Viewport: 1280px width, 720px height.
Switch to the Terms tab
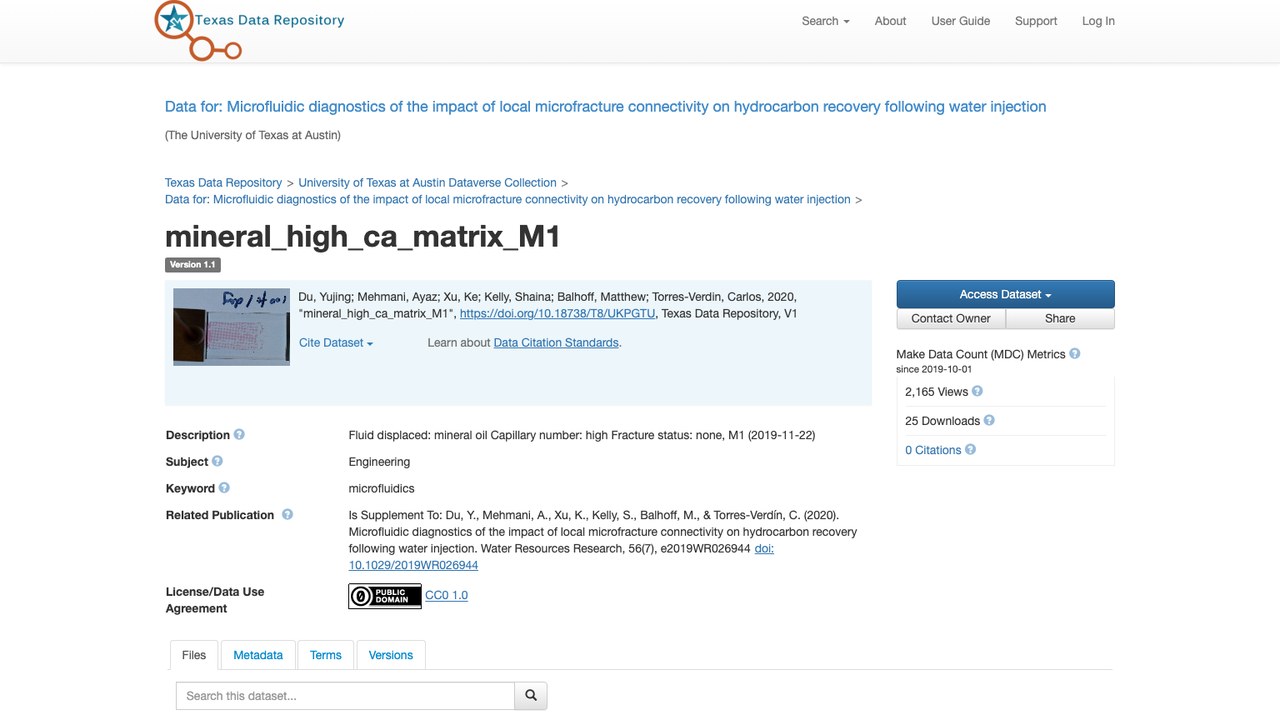point(326,655)
